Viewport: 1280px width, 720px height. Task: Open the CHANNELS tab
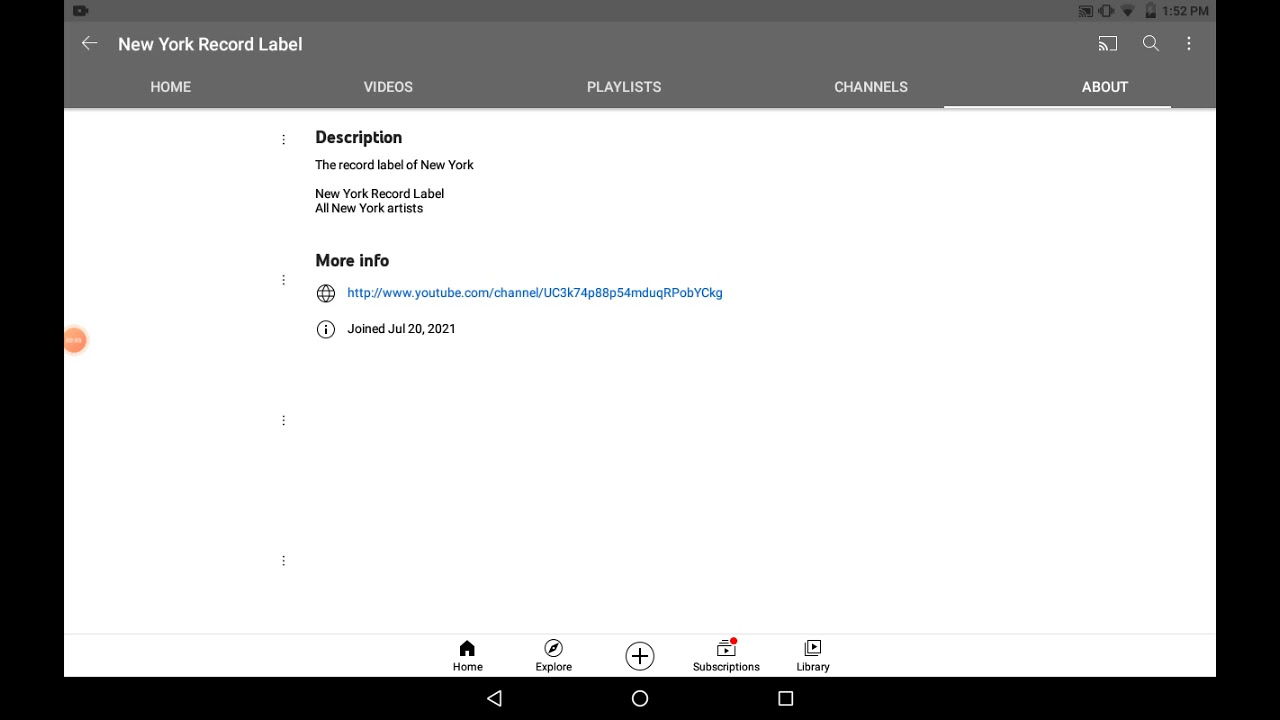(x=871, y=87)
